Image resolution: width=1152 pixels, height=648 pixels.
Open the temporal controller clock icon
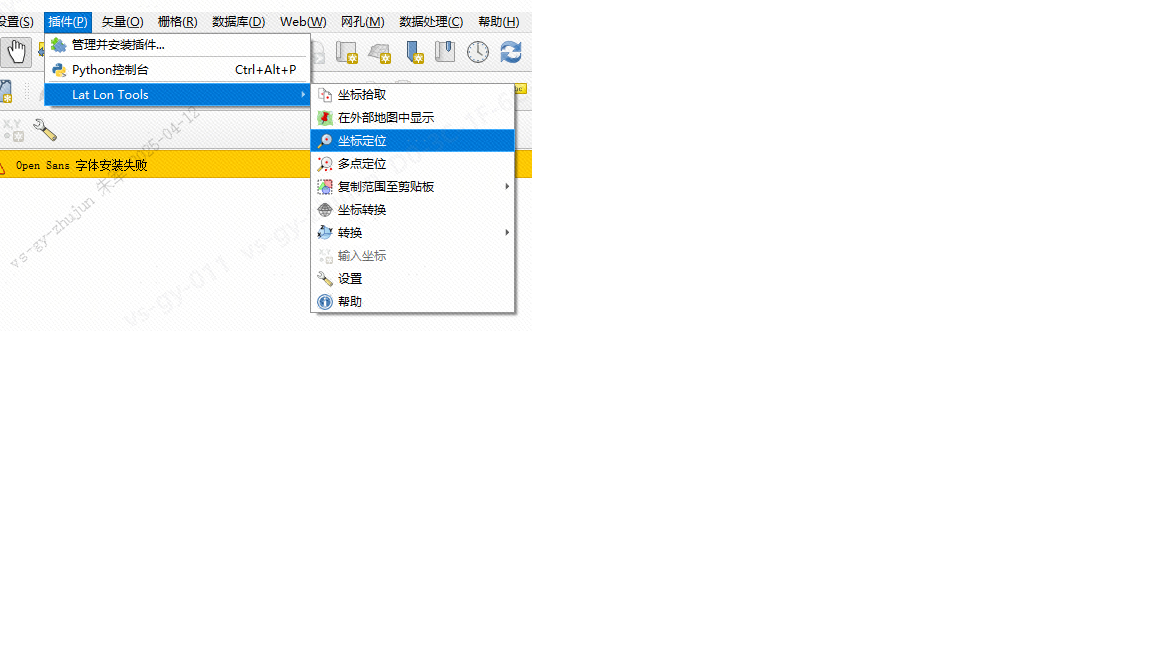478,52
